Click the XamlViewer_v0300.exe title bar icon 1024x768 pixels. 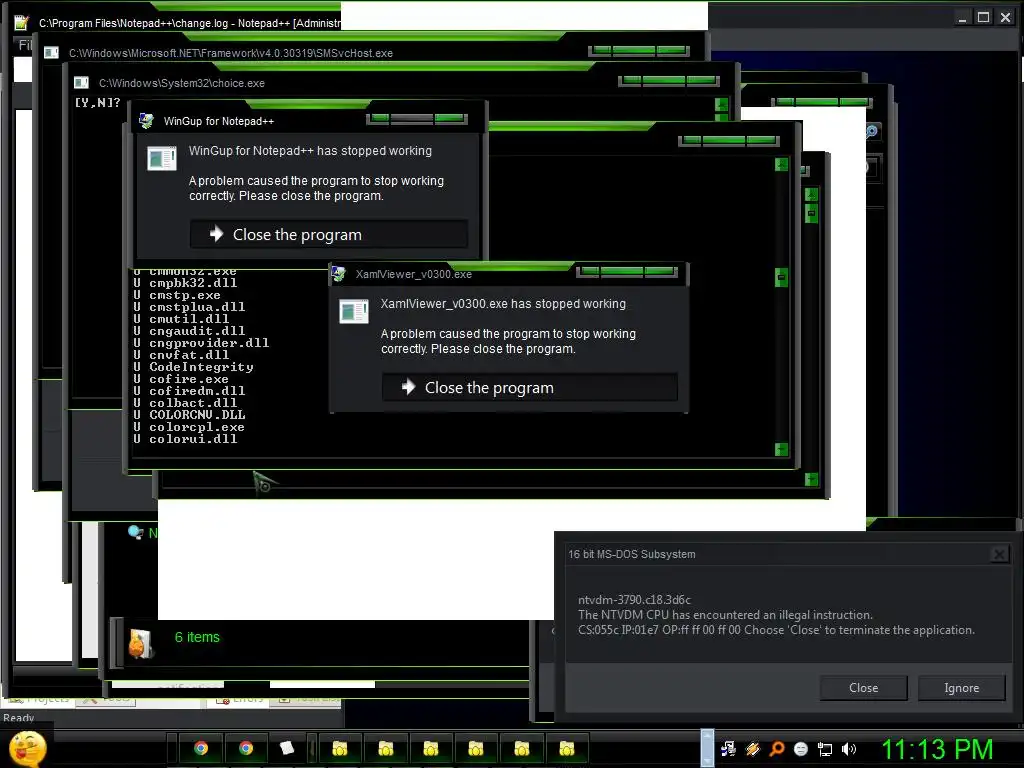pyautogui.click(x=338, y=274)
